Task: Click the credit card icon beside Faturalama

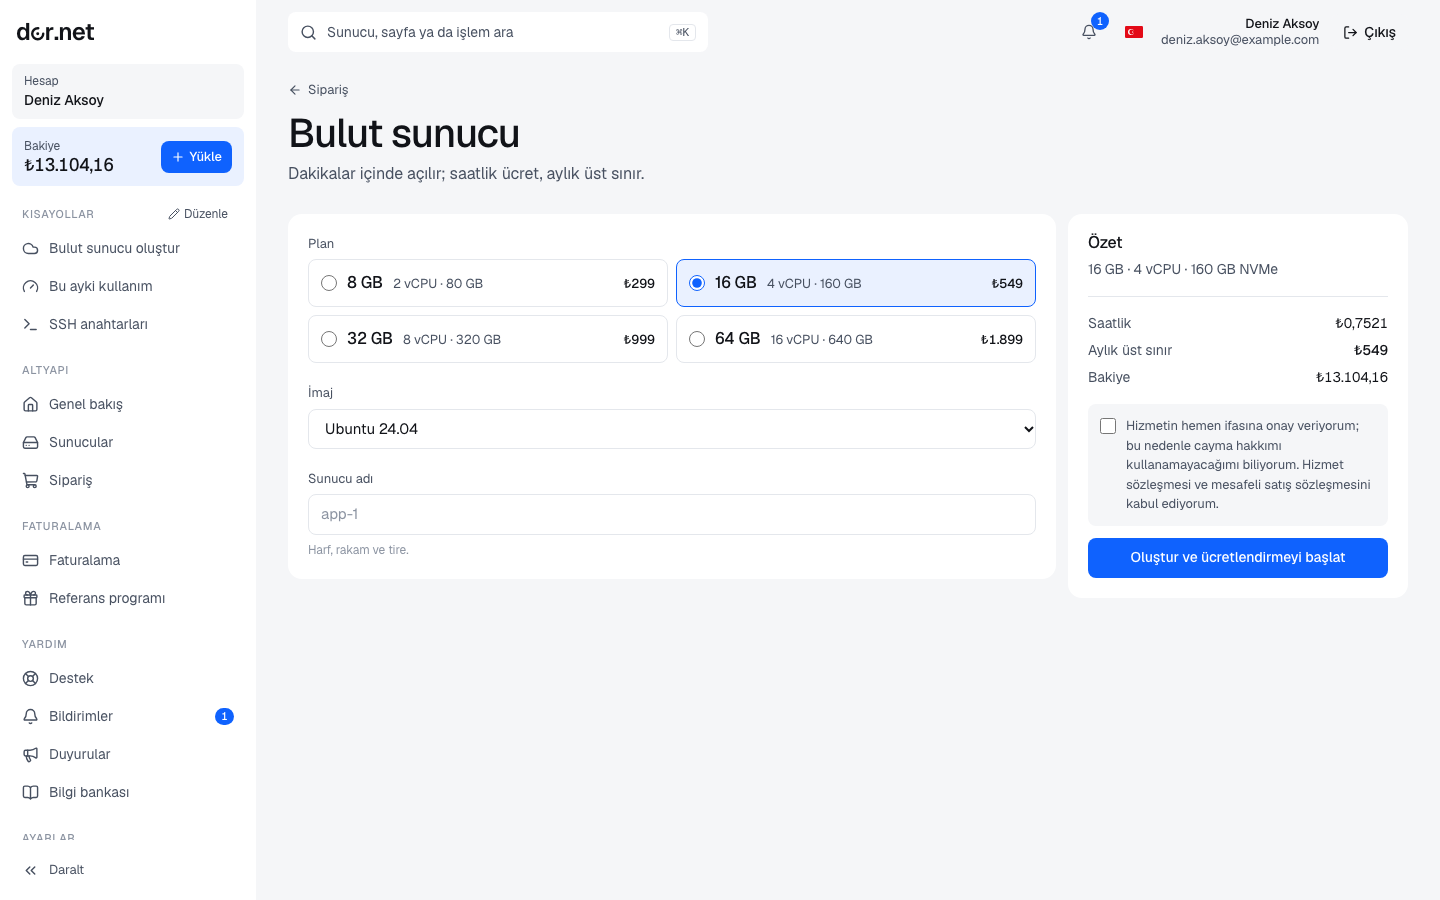Action: tap(31, 560)
